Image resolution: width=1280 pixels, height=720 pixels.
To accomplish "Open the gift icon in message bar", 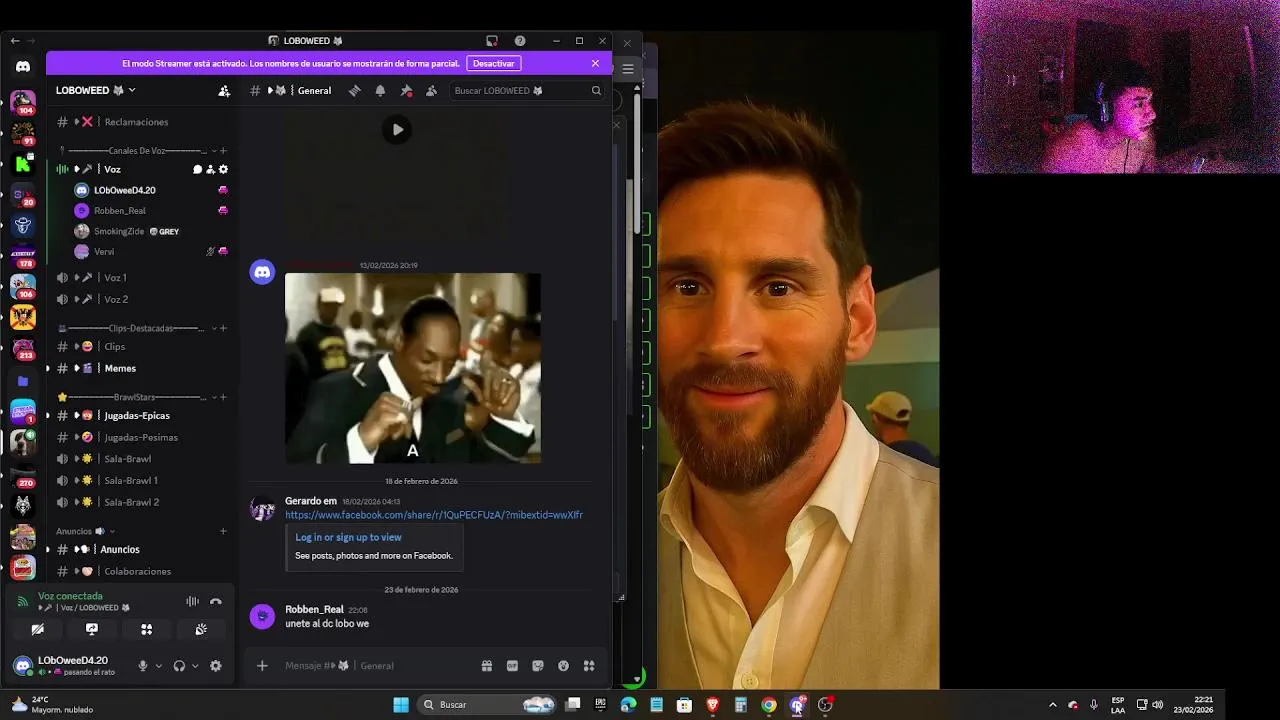I will pyautogui.click(x=486, y=666).
